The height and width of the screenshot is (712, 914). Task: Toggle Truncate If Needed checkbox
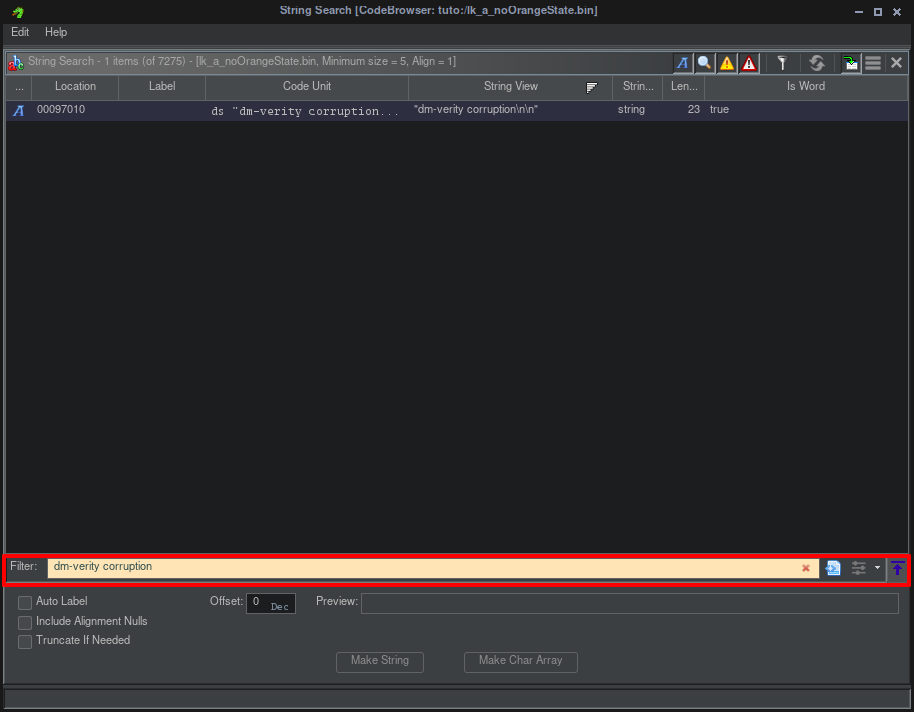pos(25,641)
